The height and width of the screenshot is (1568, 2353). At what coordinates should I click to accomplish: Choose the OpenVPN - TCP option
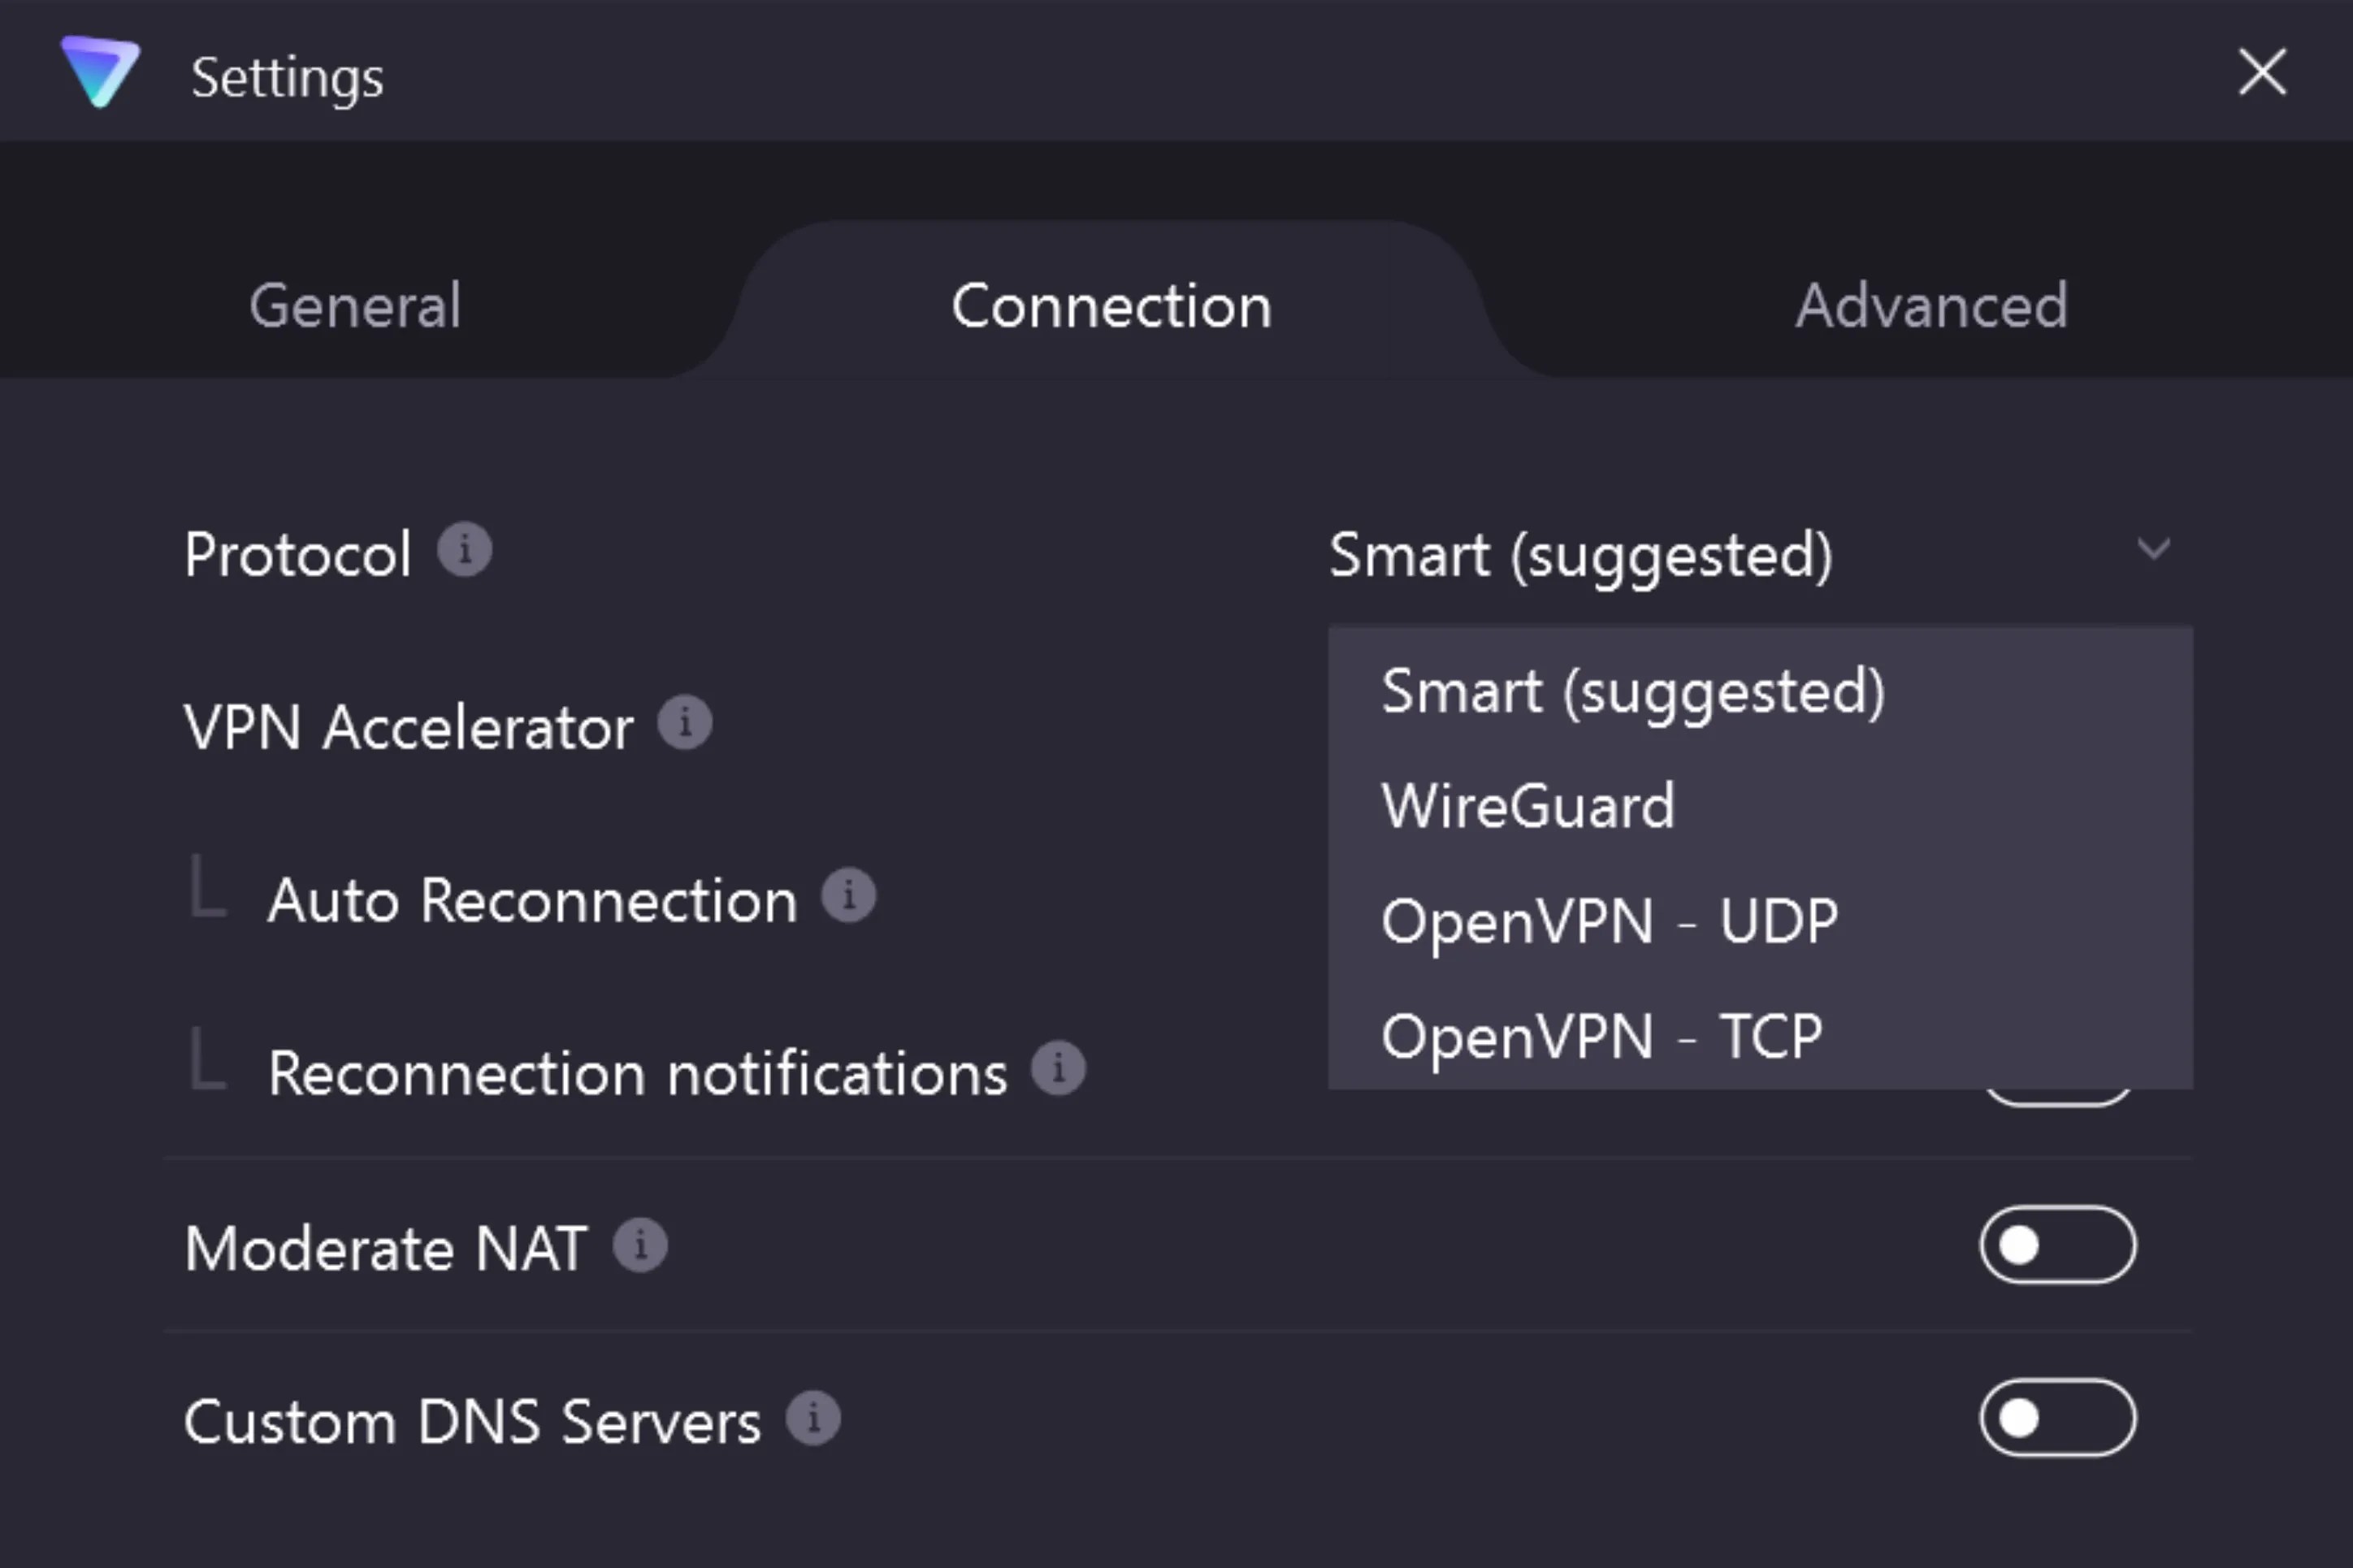point(1602,1036)
